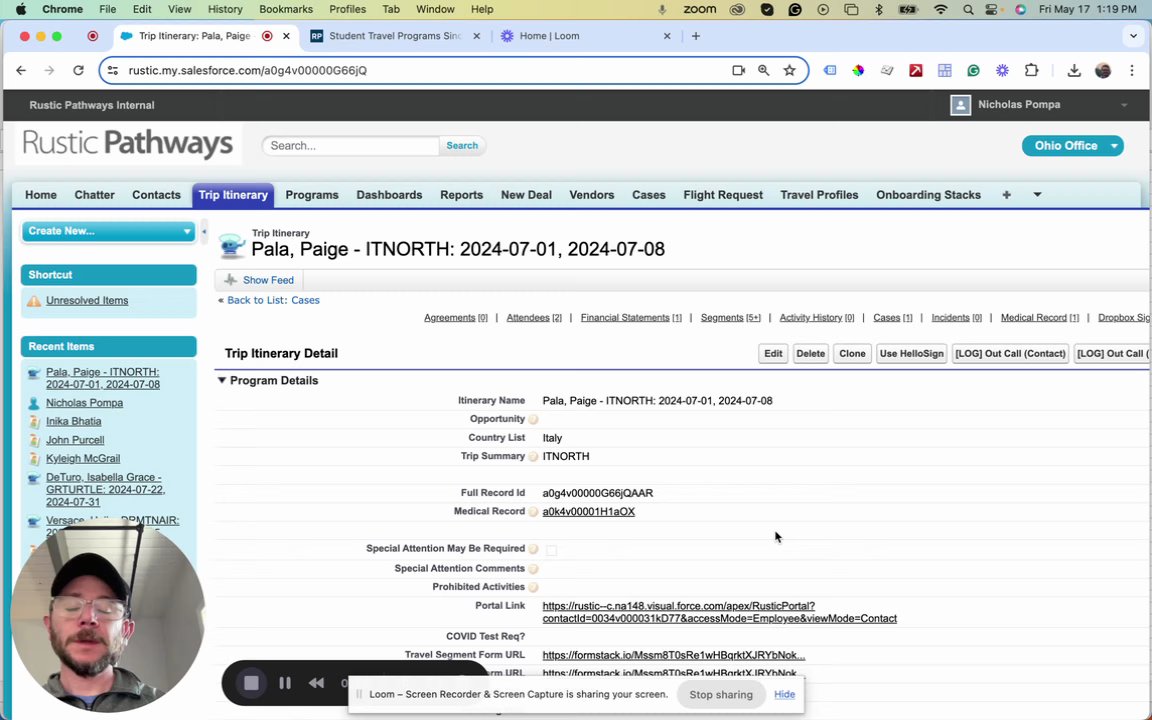Click Inika Bhatia in Recent Items
The height and width of the screenshot is (720, 1152).
pyautogui.click(x=73, y=421)
